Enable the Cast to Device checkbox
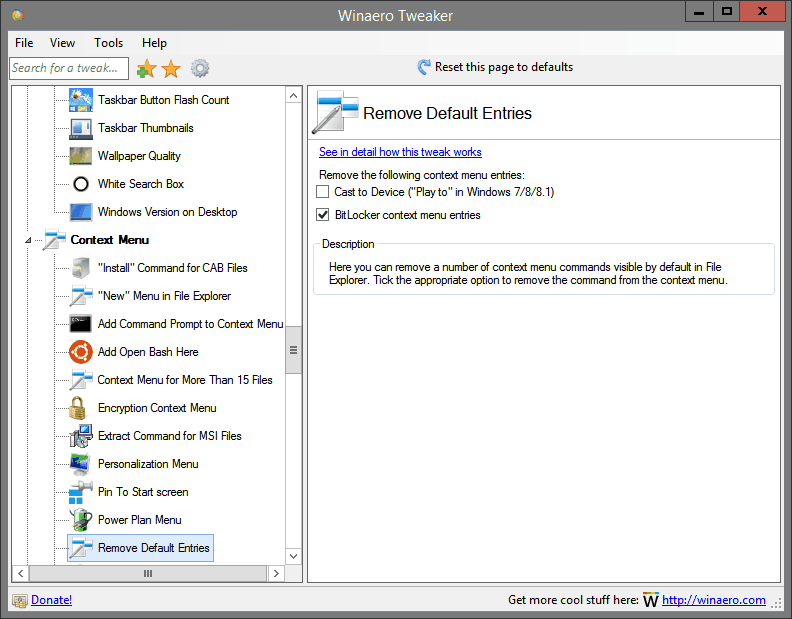The height and width of the screenshot is (619, 792). tap(322, 192)
